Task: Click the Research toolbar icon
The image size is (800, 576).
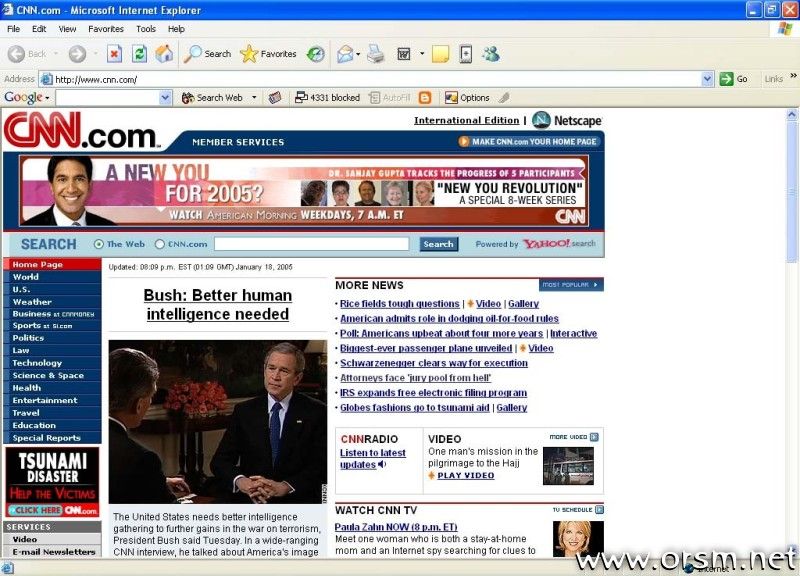Action: click(x=466, y=54)
